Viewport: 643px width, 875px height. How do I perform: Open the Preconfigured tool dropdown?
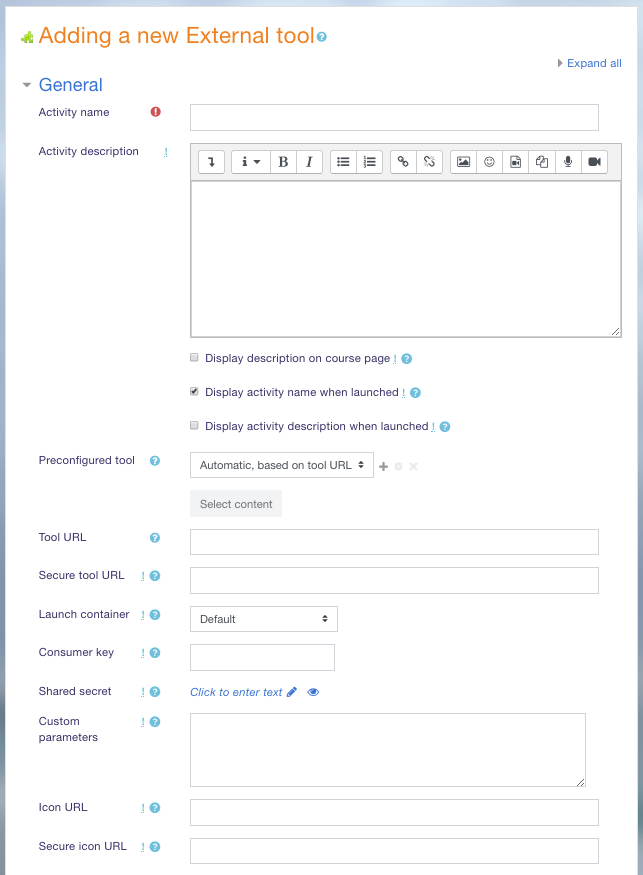(282, 465)
